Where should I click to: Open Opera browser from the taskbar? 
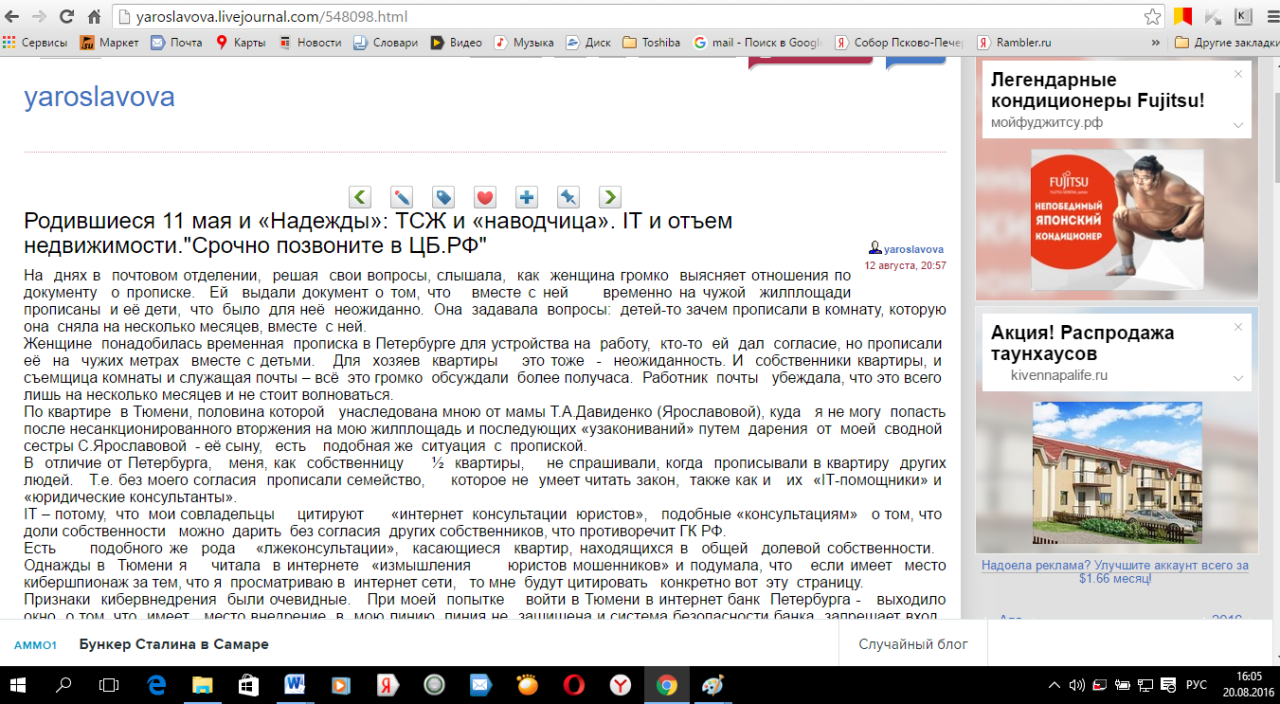tap(574, 685)
